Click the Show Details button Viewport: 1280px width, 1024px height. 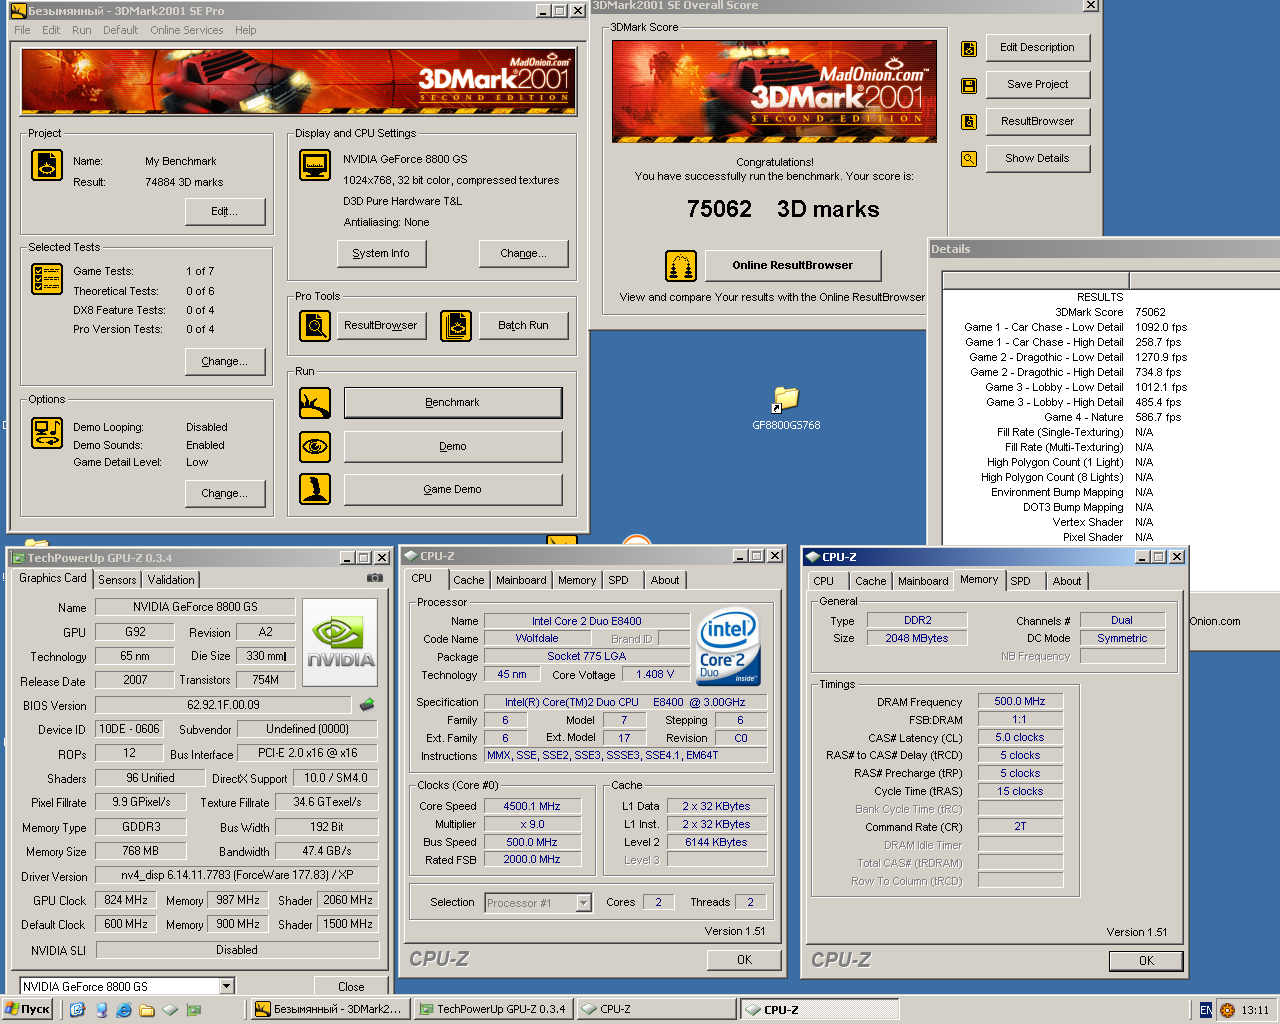point(1037,158)
